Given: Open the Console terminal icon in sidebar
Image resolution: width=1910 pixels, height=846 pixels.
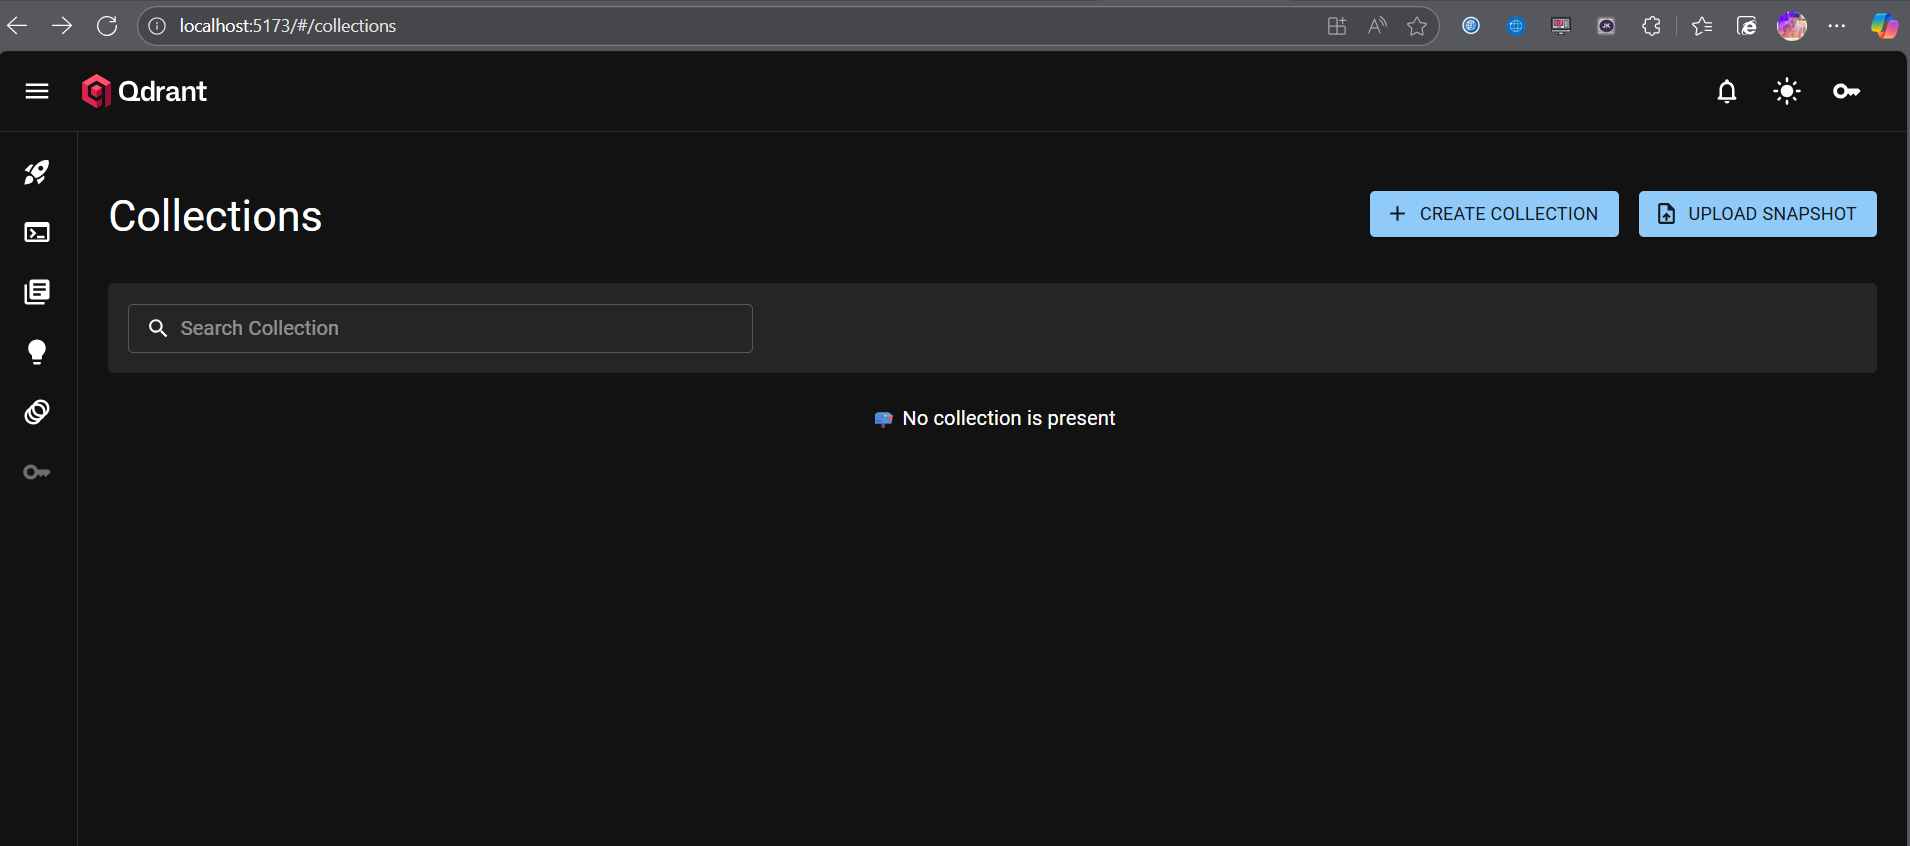Looking at the screenshot, I should (x=37, y=233).
